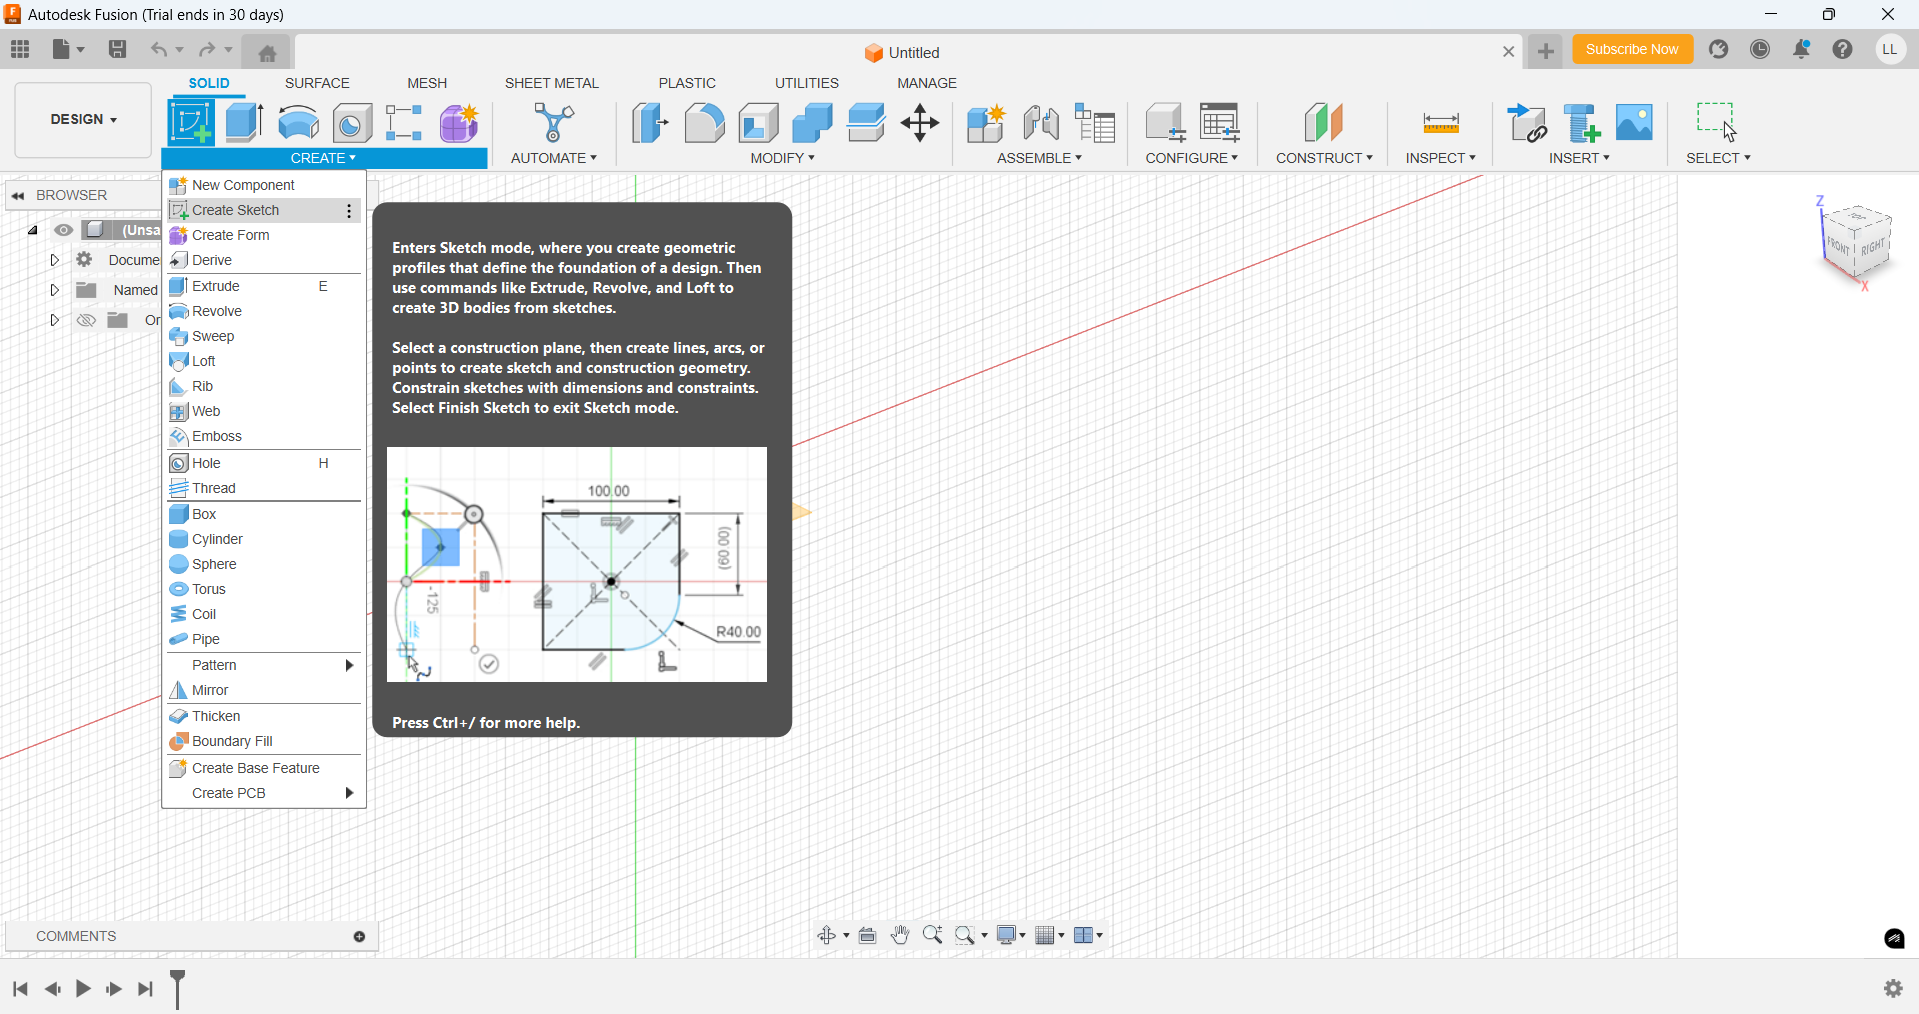Choose Mirror from the Create menu
The height and width of the screenshot is (1014, 1919).
[264, 690]
